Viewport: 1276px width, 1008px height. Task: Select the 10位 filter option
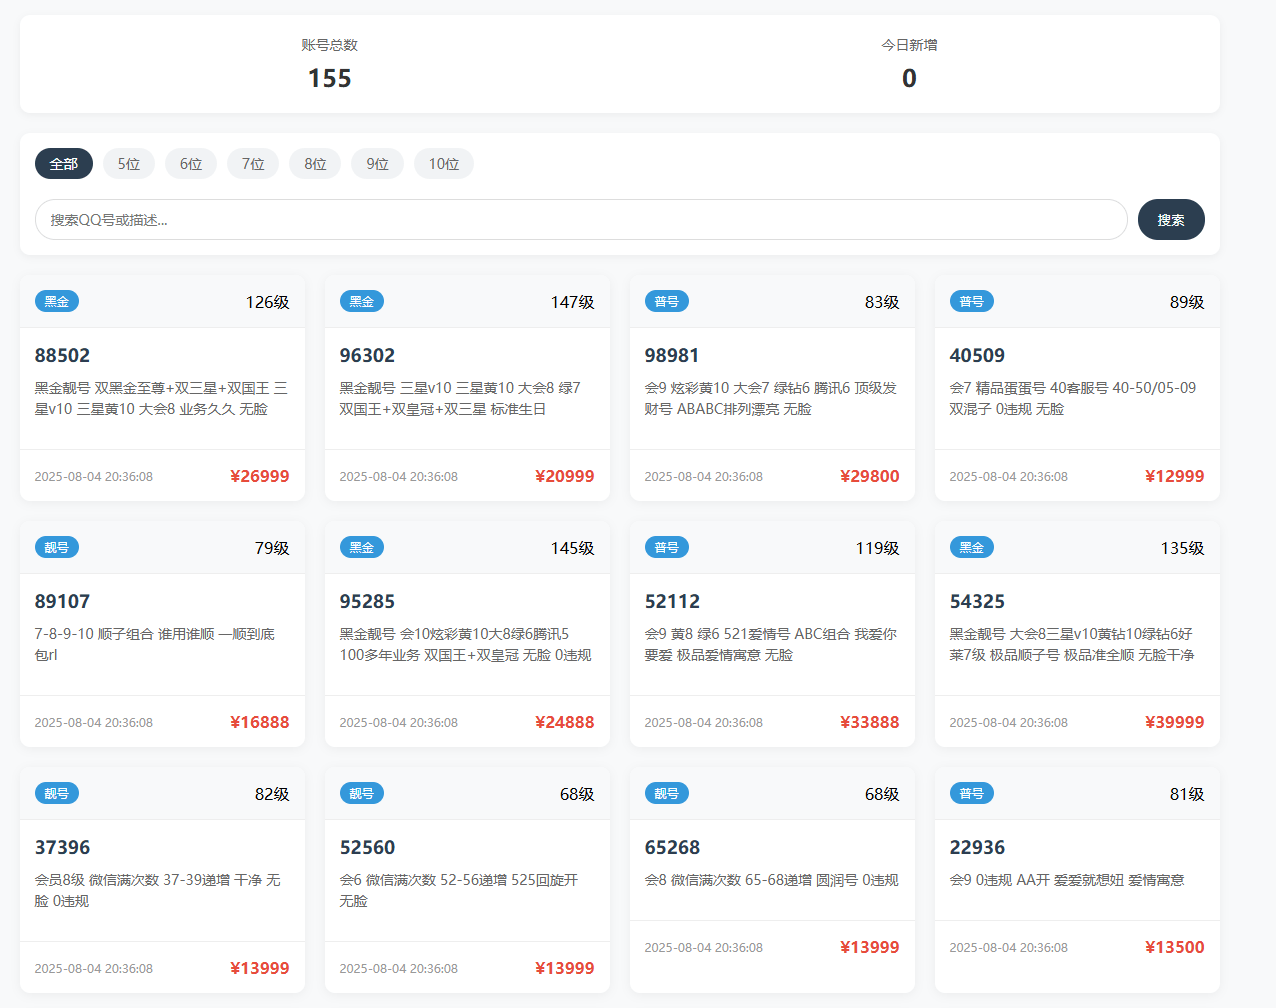pyautogui.click(x=444, y=164)
